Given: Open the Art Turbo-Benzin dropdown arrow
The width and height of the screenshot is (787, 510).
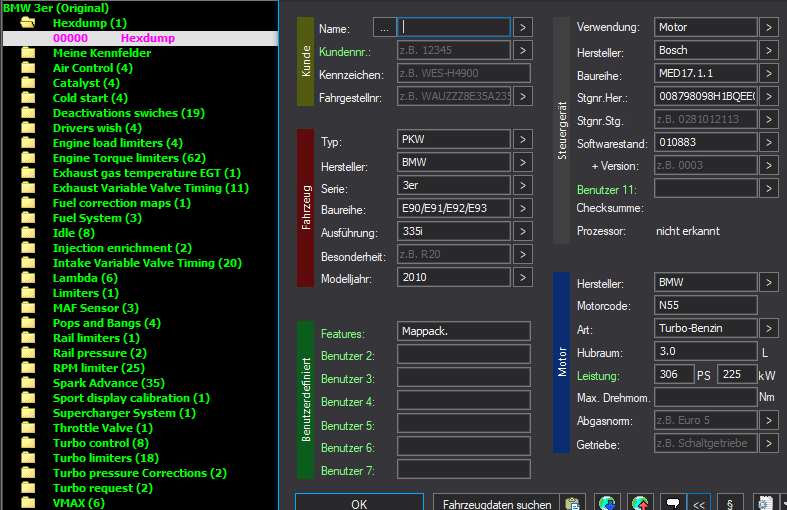Looking at the screenshot, I should click(768, 328).
